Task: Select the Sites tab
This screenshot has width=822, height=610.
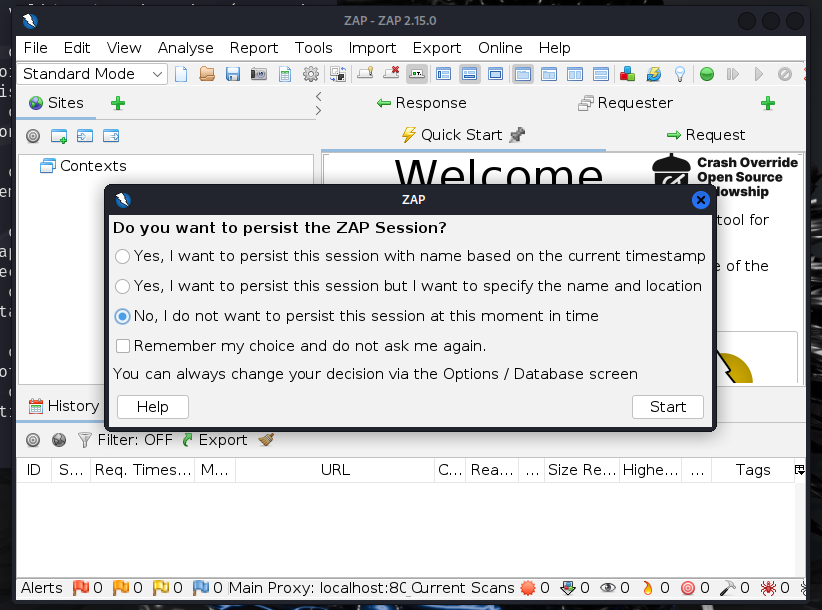Action: coord(56,103)
